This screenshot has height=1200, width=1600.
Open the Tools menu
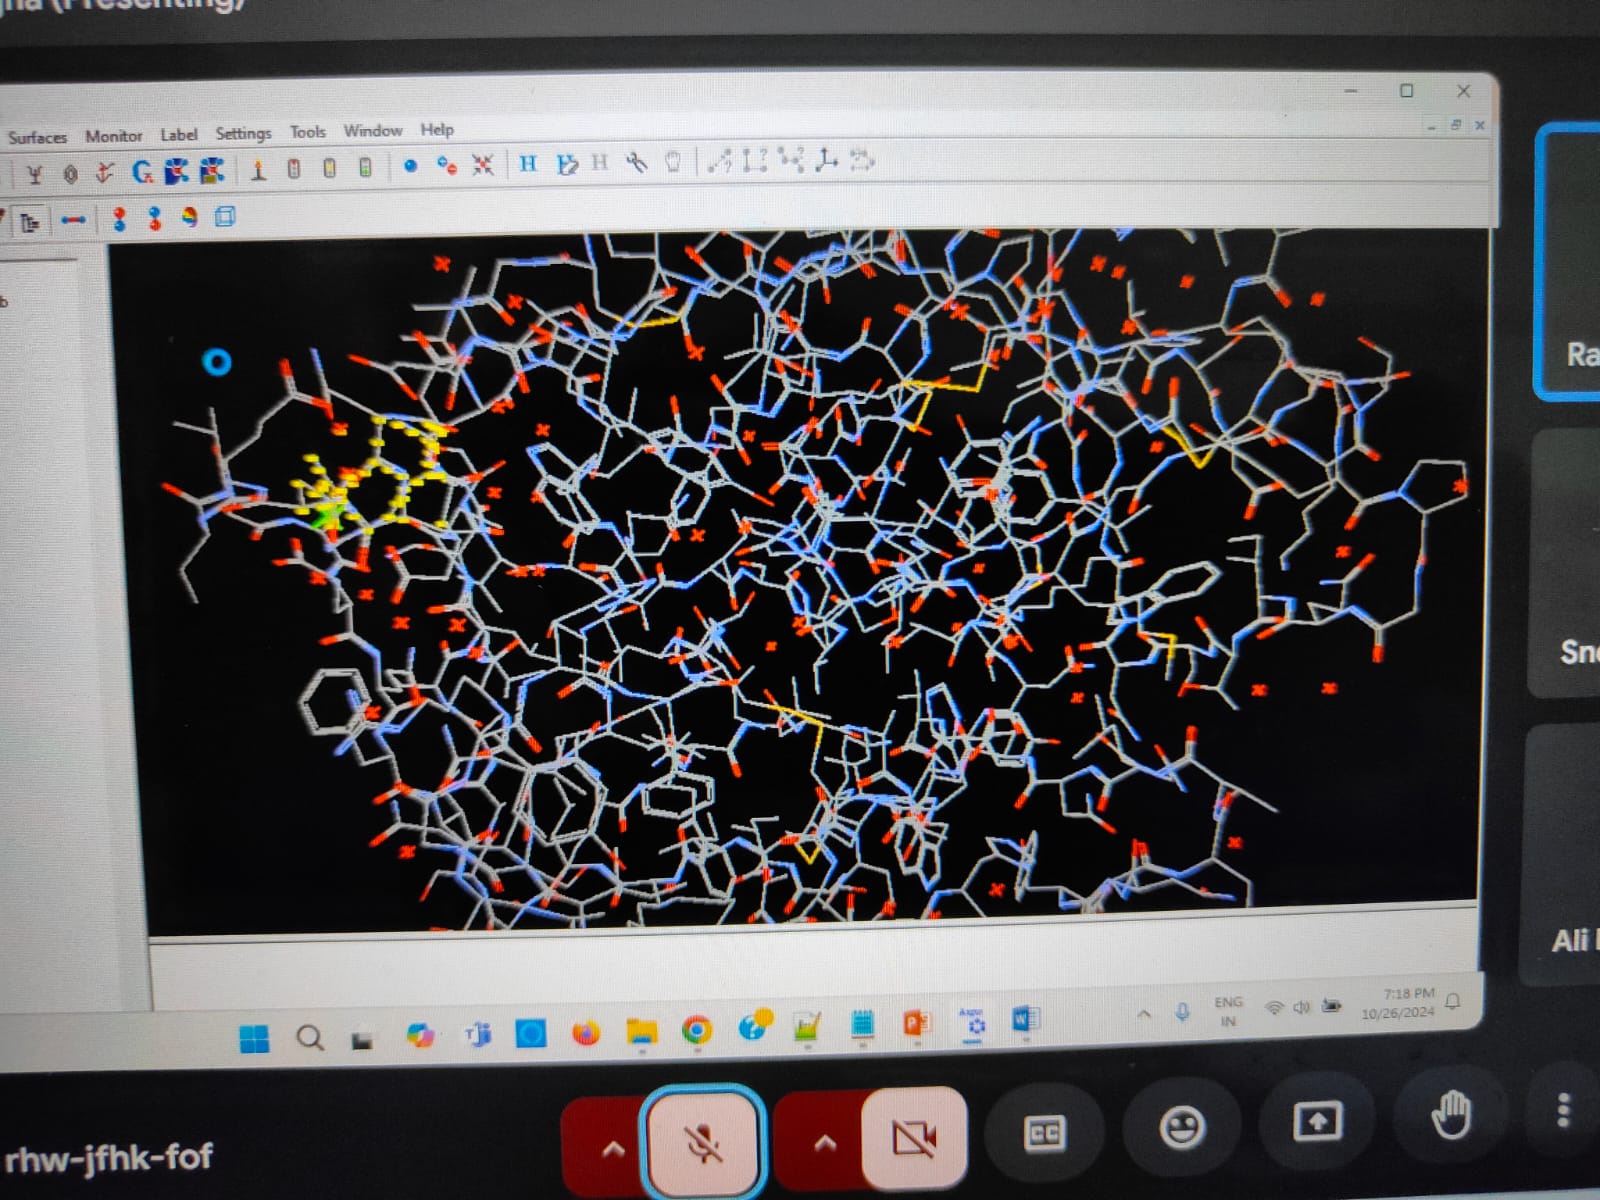click(x=308, y=132)
